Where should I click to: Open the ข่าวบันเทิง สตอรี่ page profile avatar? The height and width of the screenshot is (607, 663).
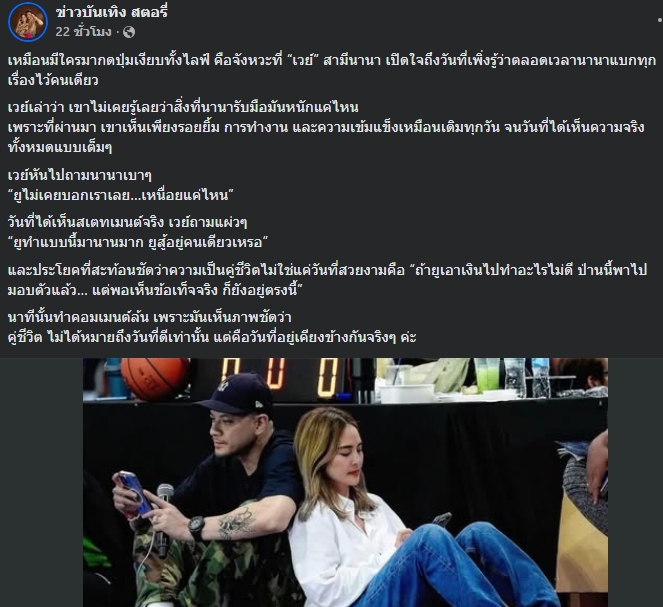[27, 22]
